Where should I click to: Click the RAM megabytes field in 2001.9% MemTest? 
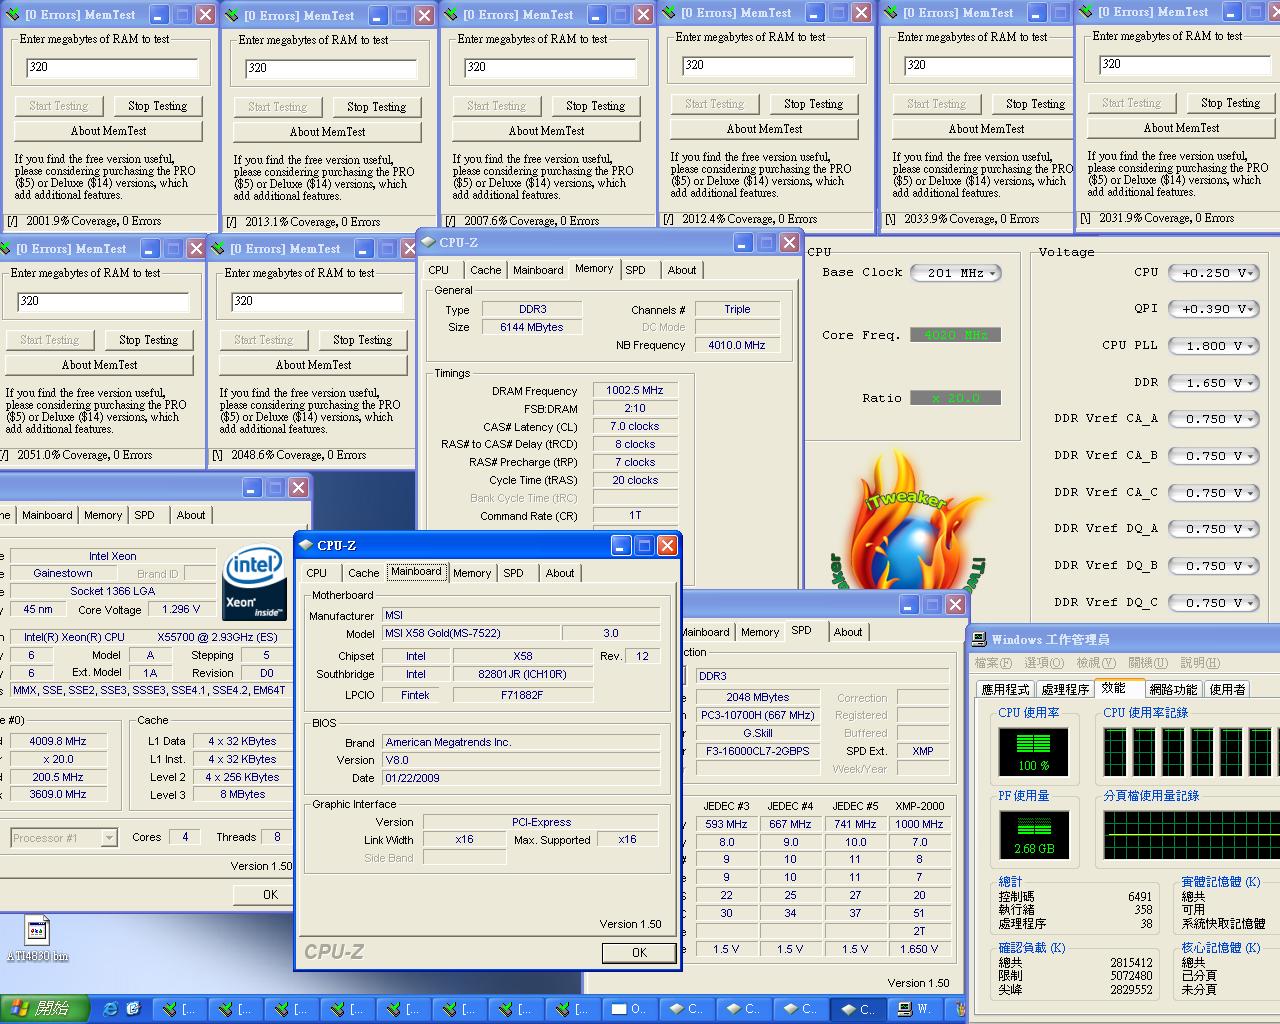[112, 67]
